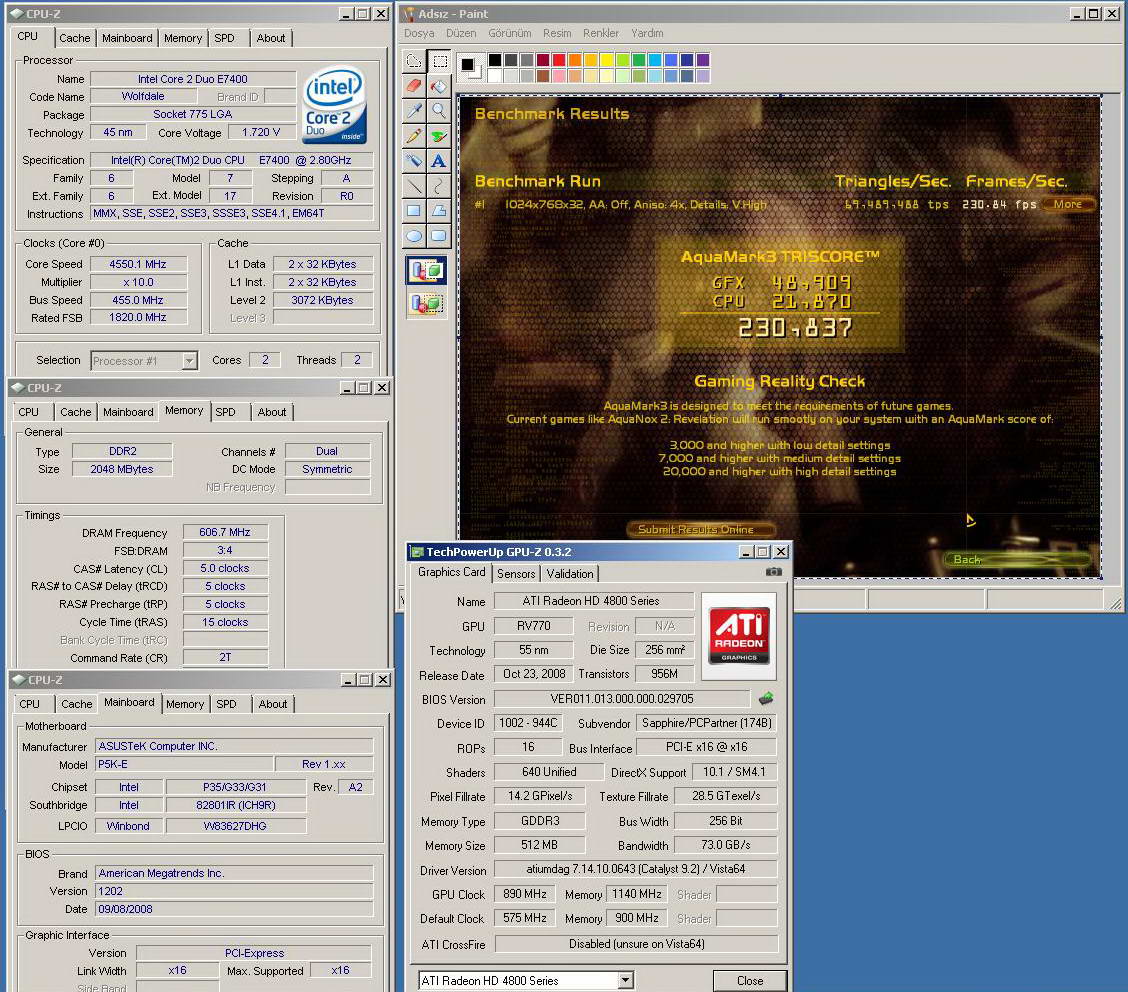Pick the white color swatch in Paint palette

(x=495, y=76)
